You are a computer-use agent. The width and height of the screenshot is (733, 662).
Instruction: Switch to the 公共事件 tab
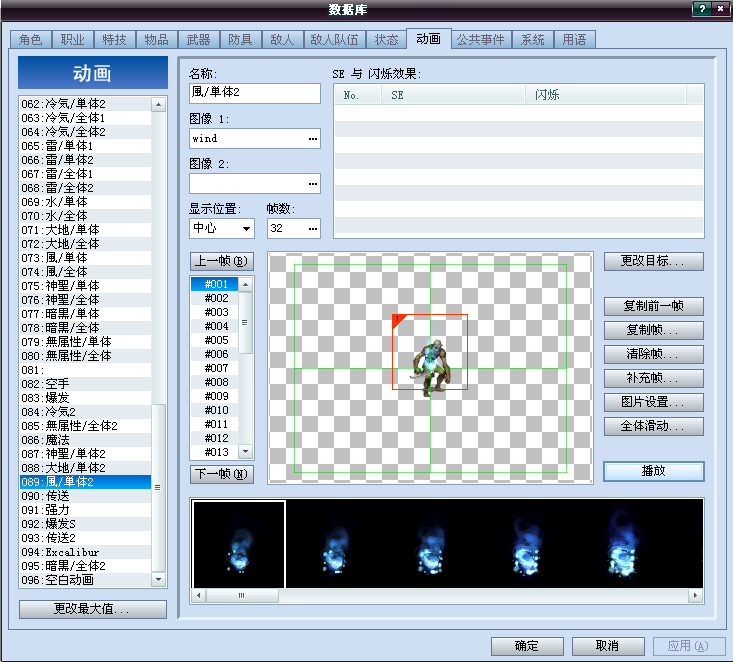coord(481,40)
